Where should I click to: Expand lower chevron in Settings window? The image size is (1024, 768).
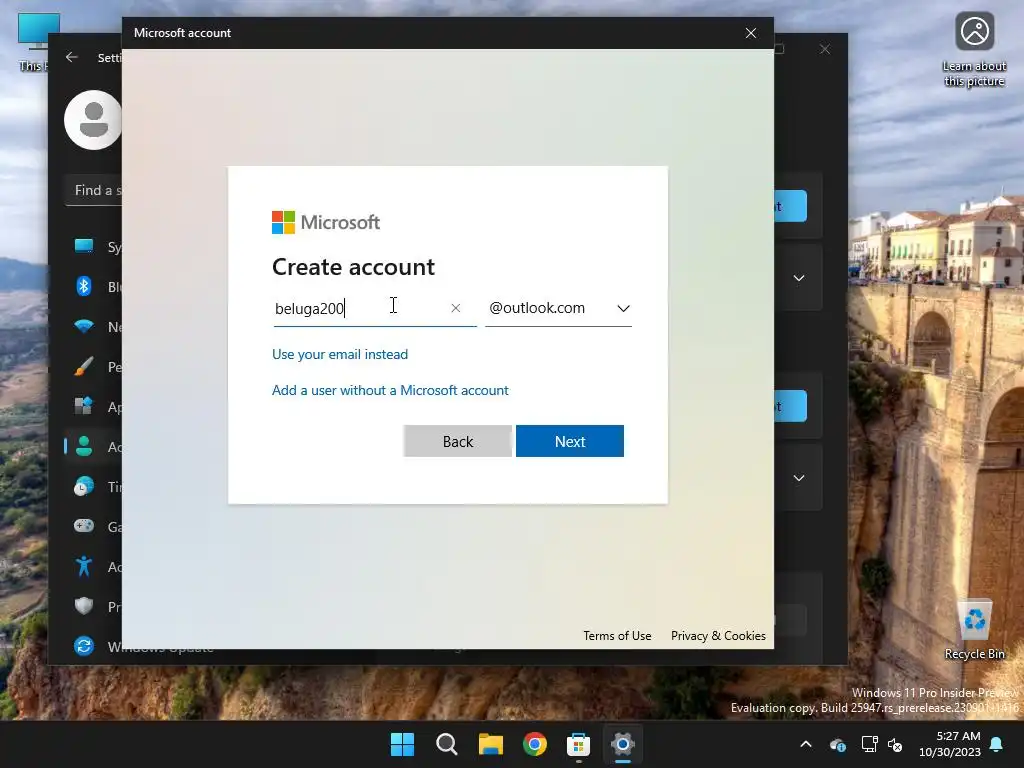(x=799, y=478)
